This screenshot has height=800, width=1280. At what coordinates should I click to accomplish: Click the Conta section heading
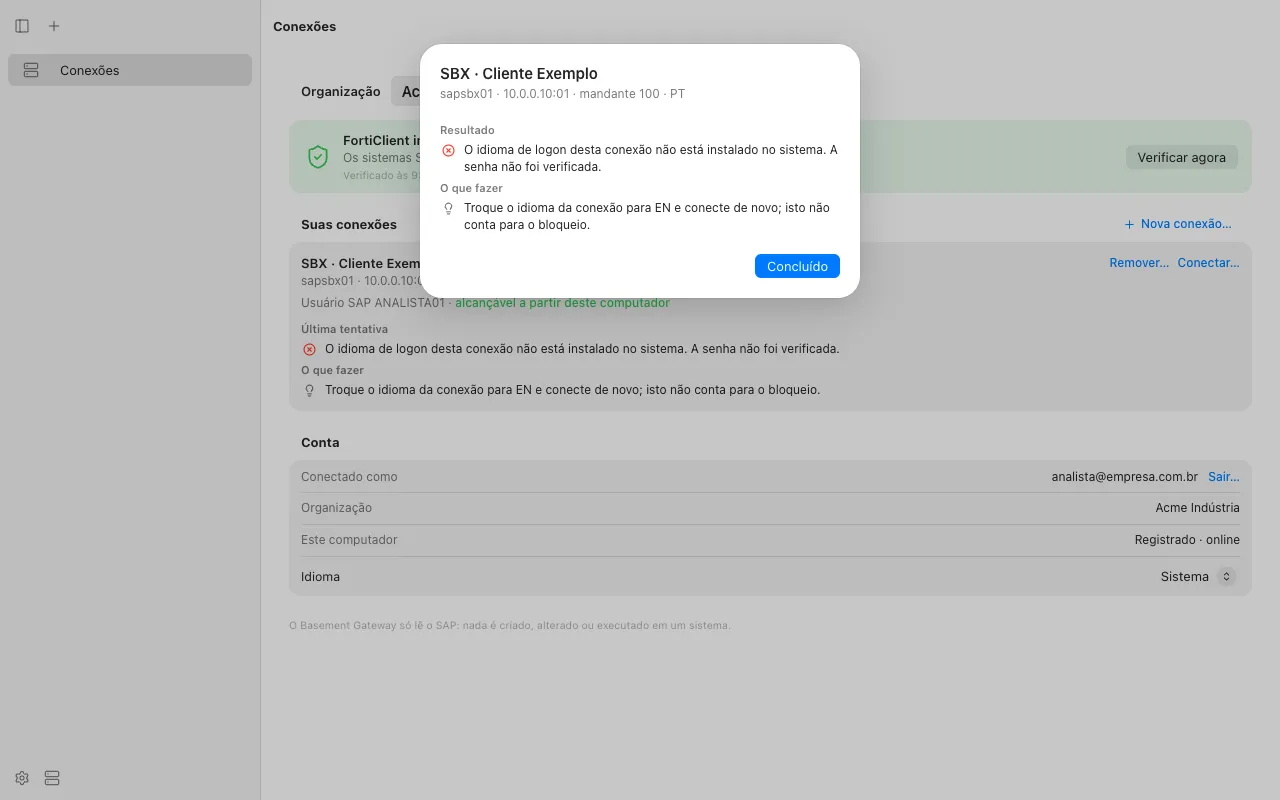(320, 442)
